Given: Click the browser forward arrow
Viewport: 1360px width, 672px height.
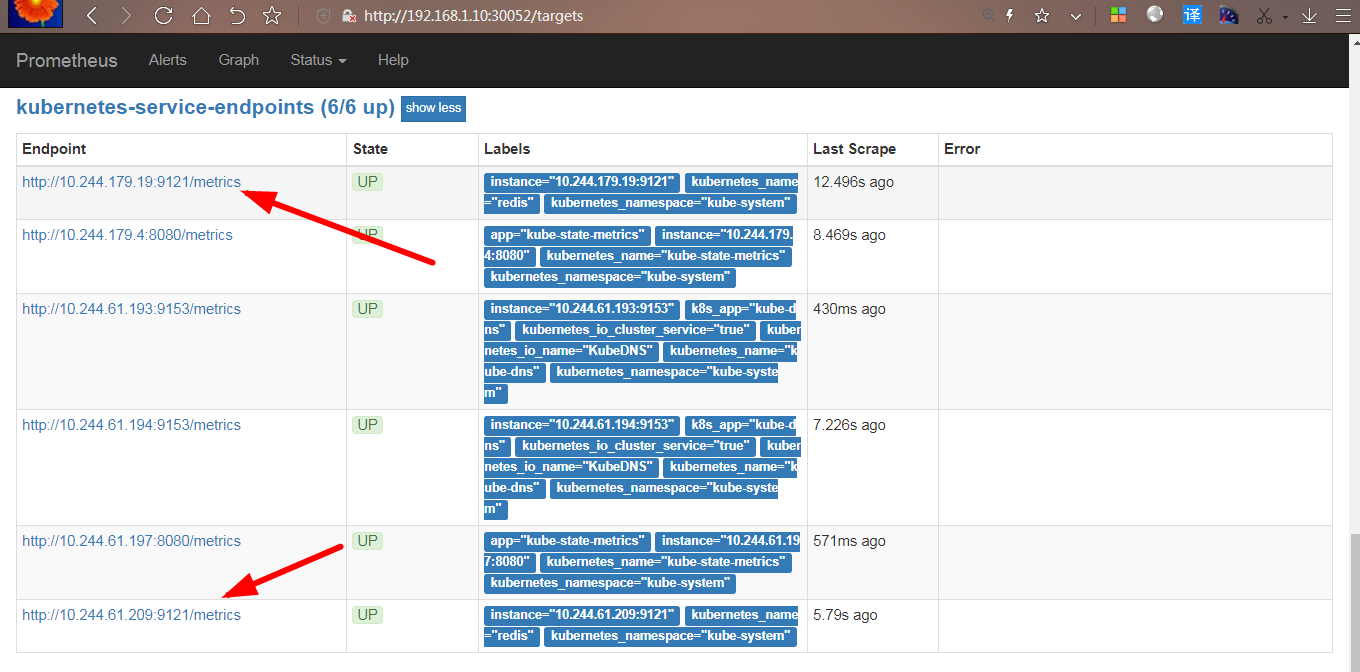Looking at the screenshot, I should (126, 16).
